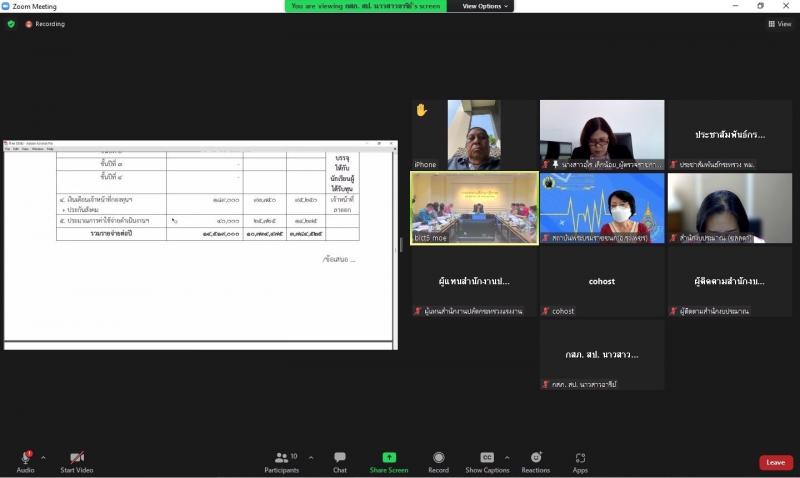Select the ผู้แทนสำนักงานป... participant tile
This screenshot has height=478, width=800.
click(474, 281)
